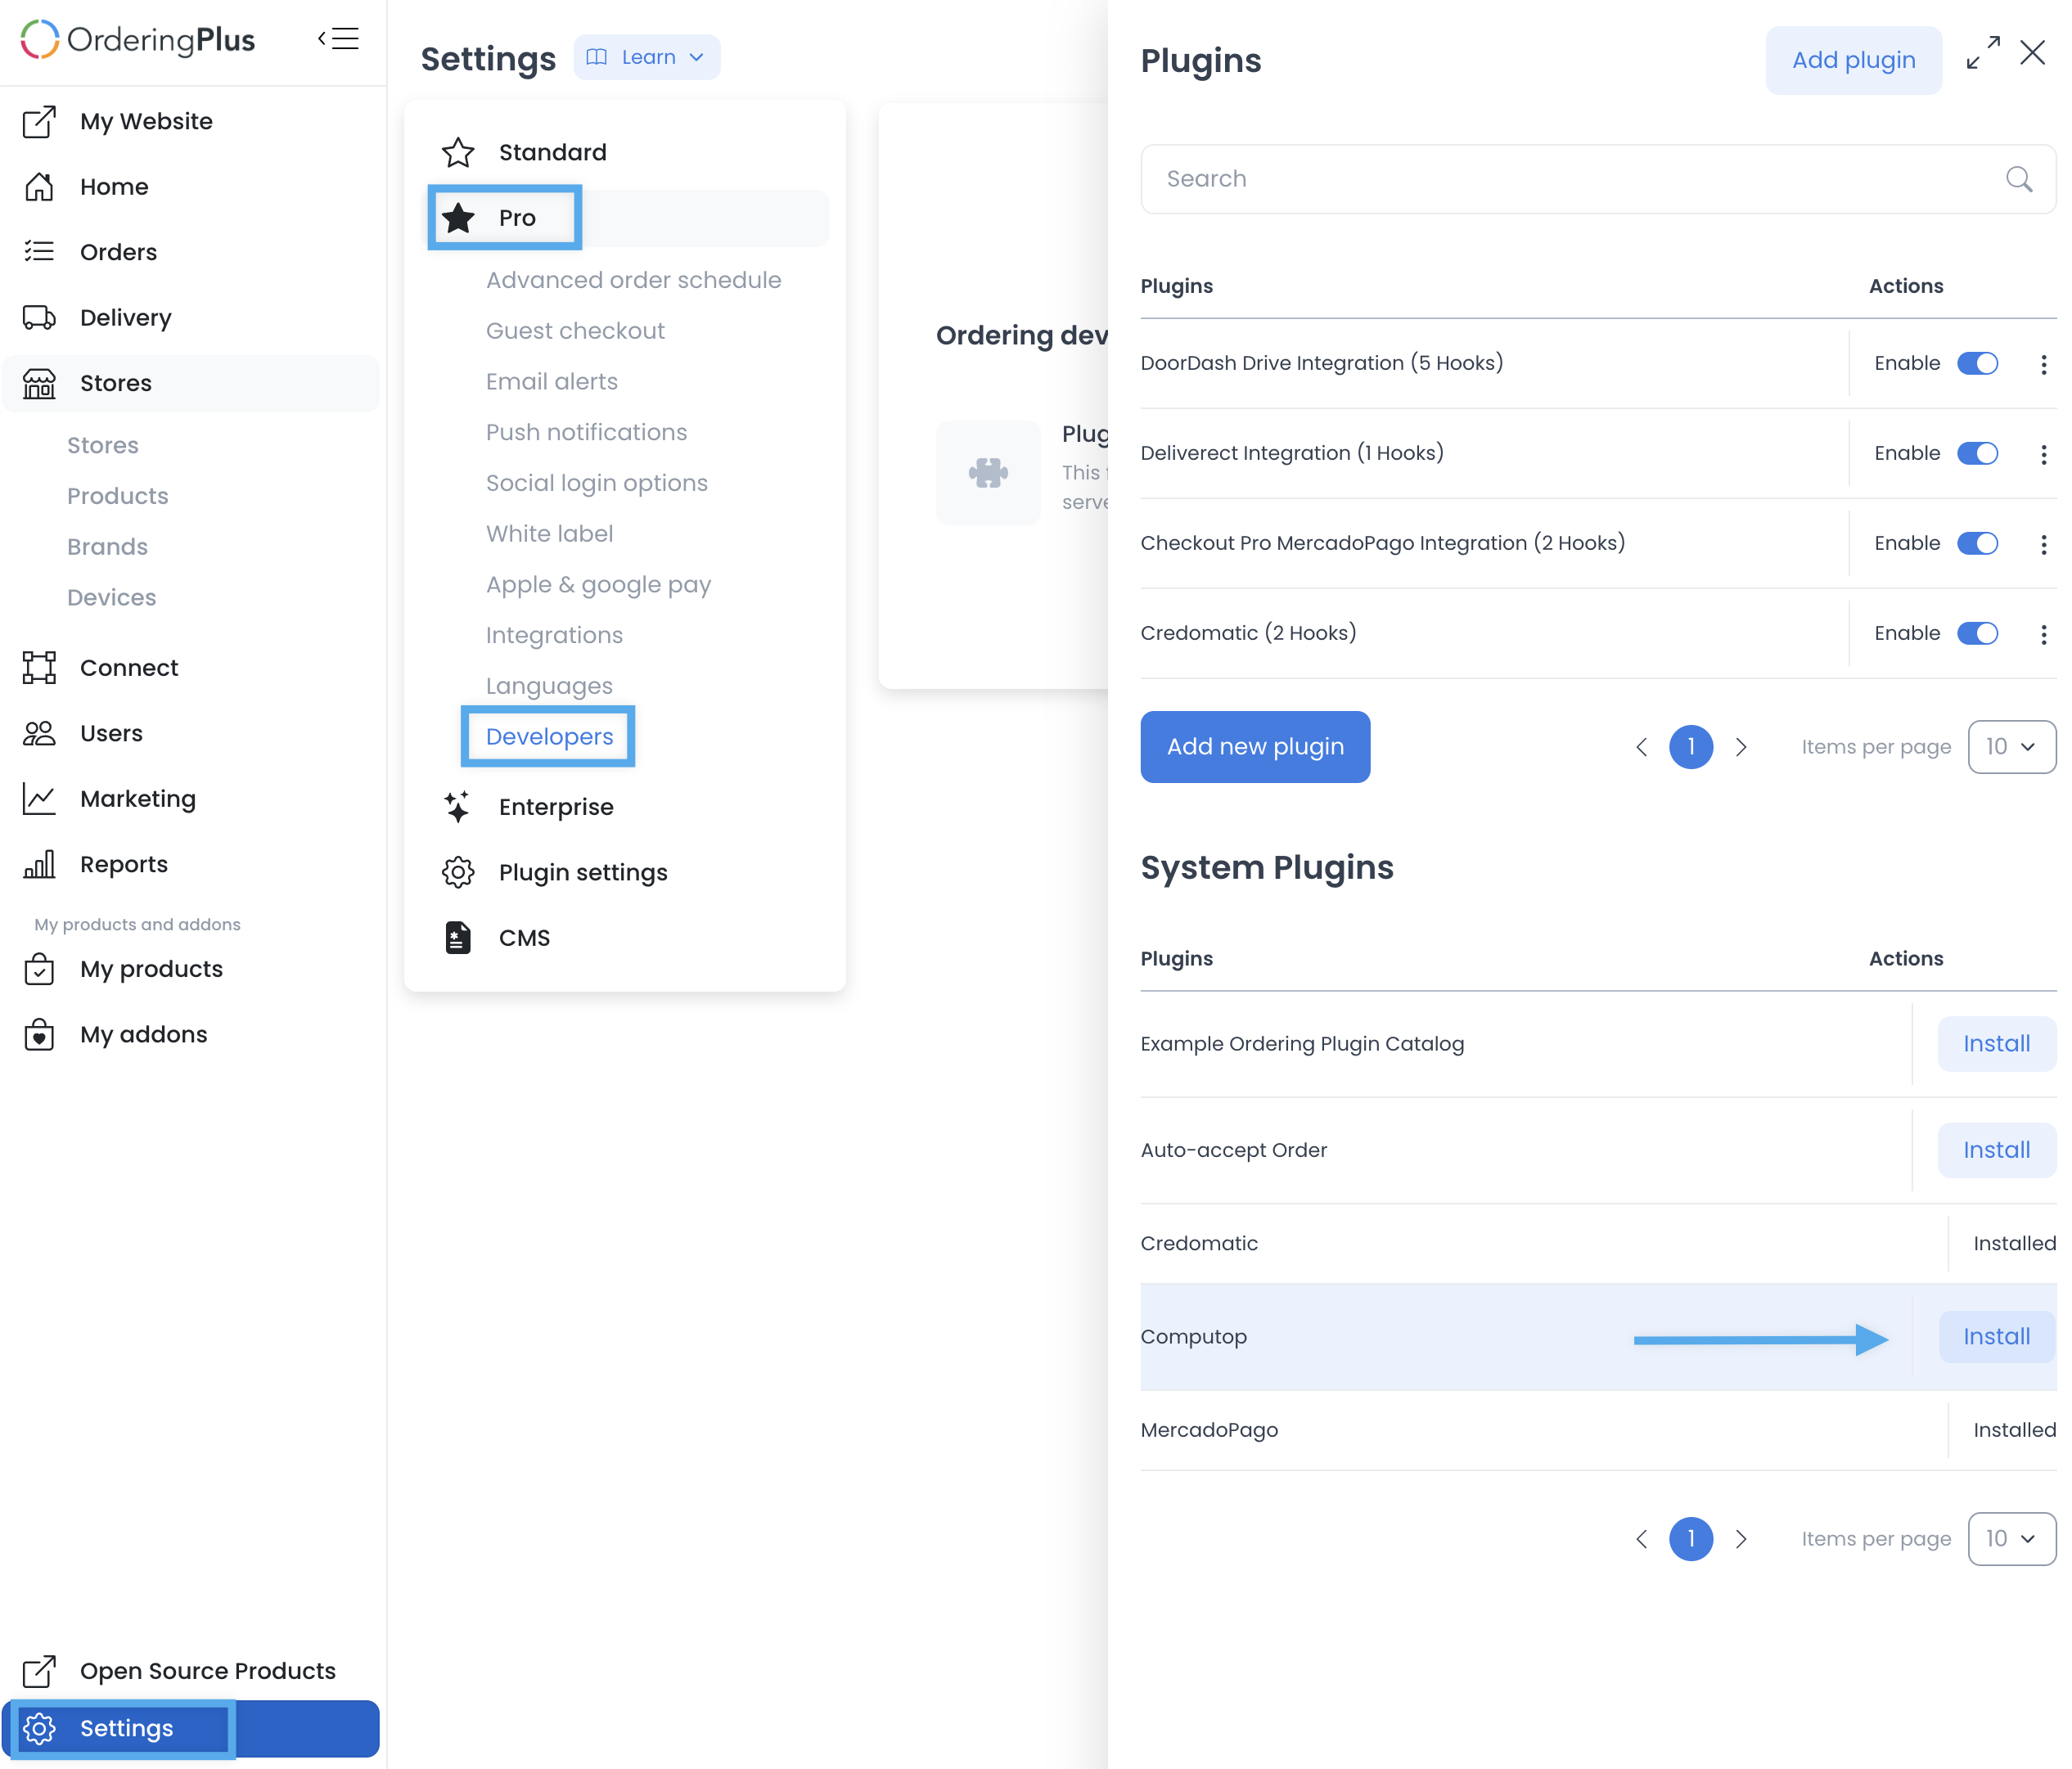The height and width of the screenshot is (1769, 2072).
Task: Click the puzzle piece plugin icon
Action: tap(988, 472)
